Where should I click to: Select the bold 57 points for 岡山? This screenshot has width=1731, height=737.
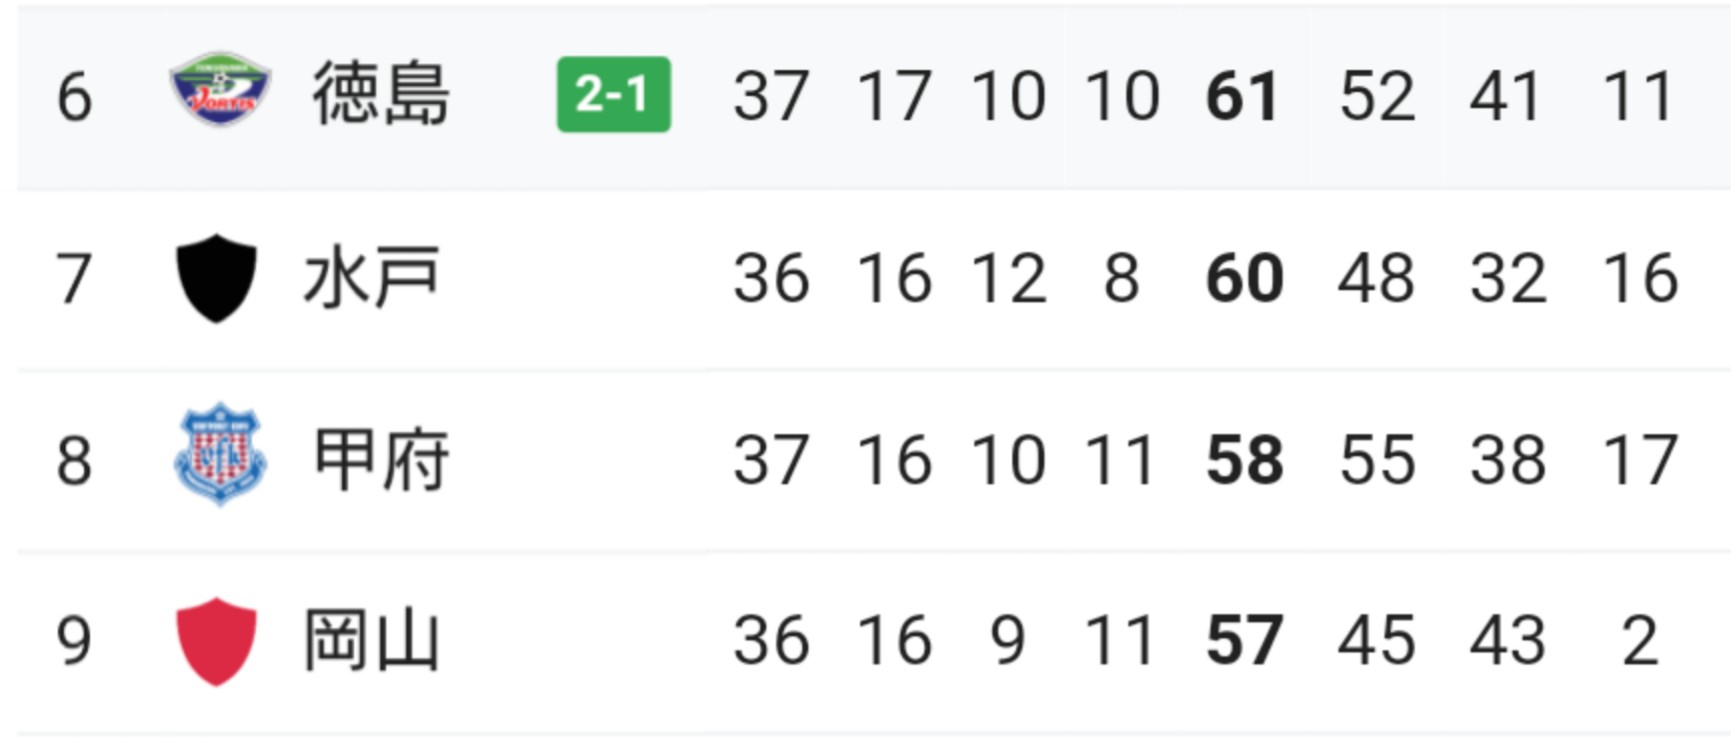pyautogui.click(x=1244, y=641)
